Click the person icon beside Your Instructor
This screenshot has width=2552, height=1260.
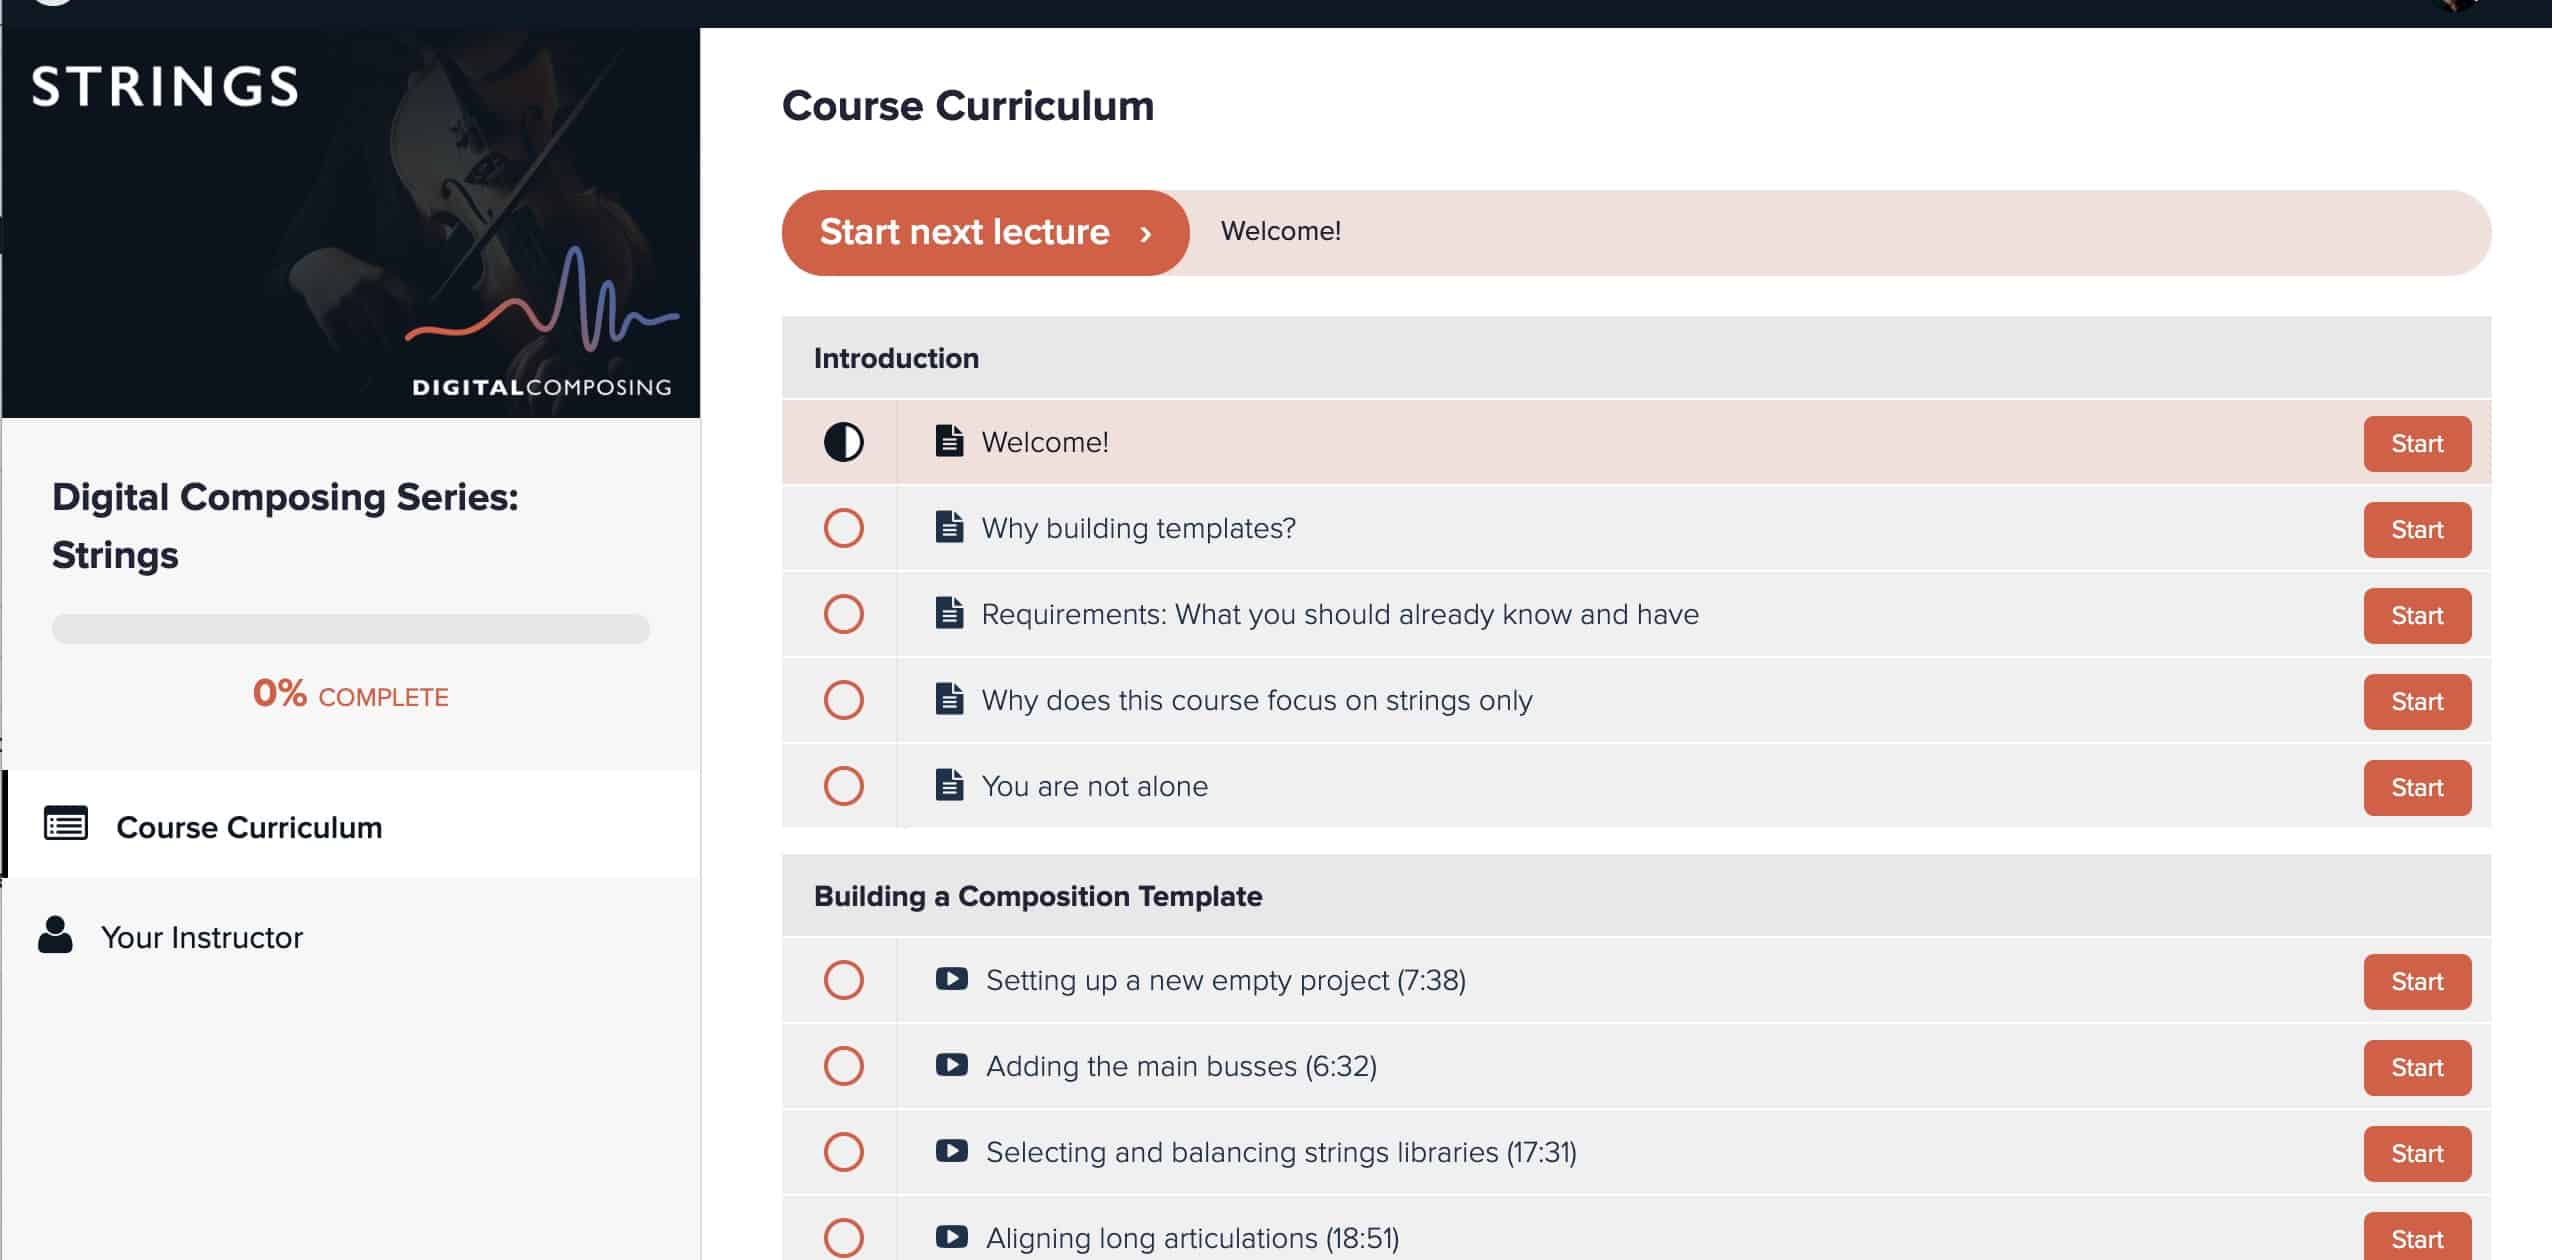[x=55, y=935]
